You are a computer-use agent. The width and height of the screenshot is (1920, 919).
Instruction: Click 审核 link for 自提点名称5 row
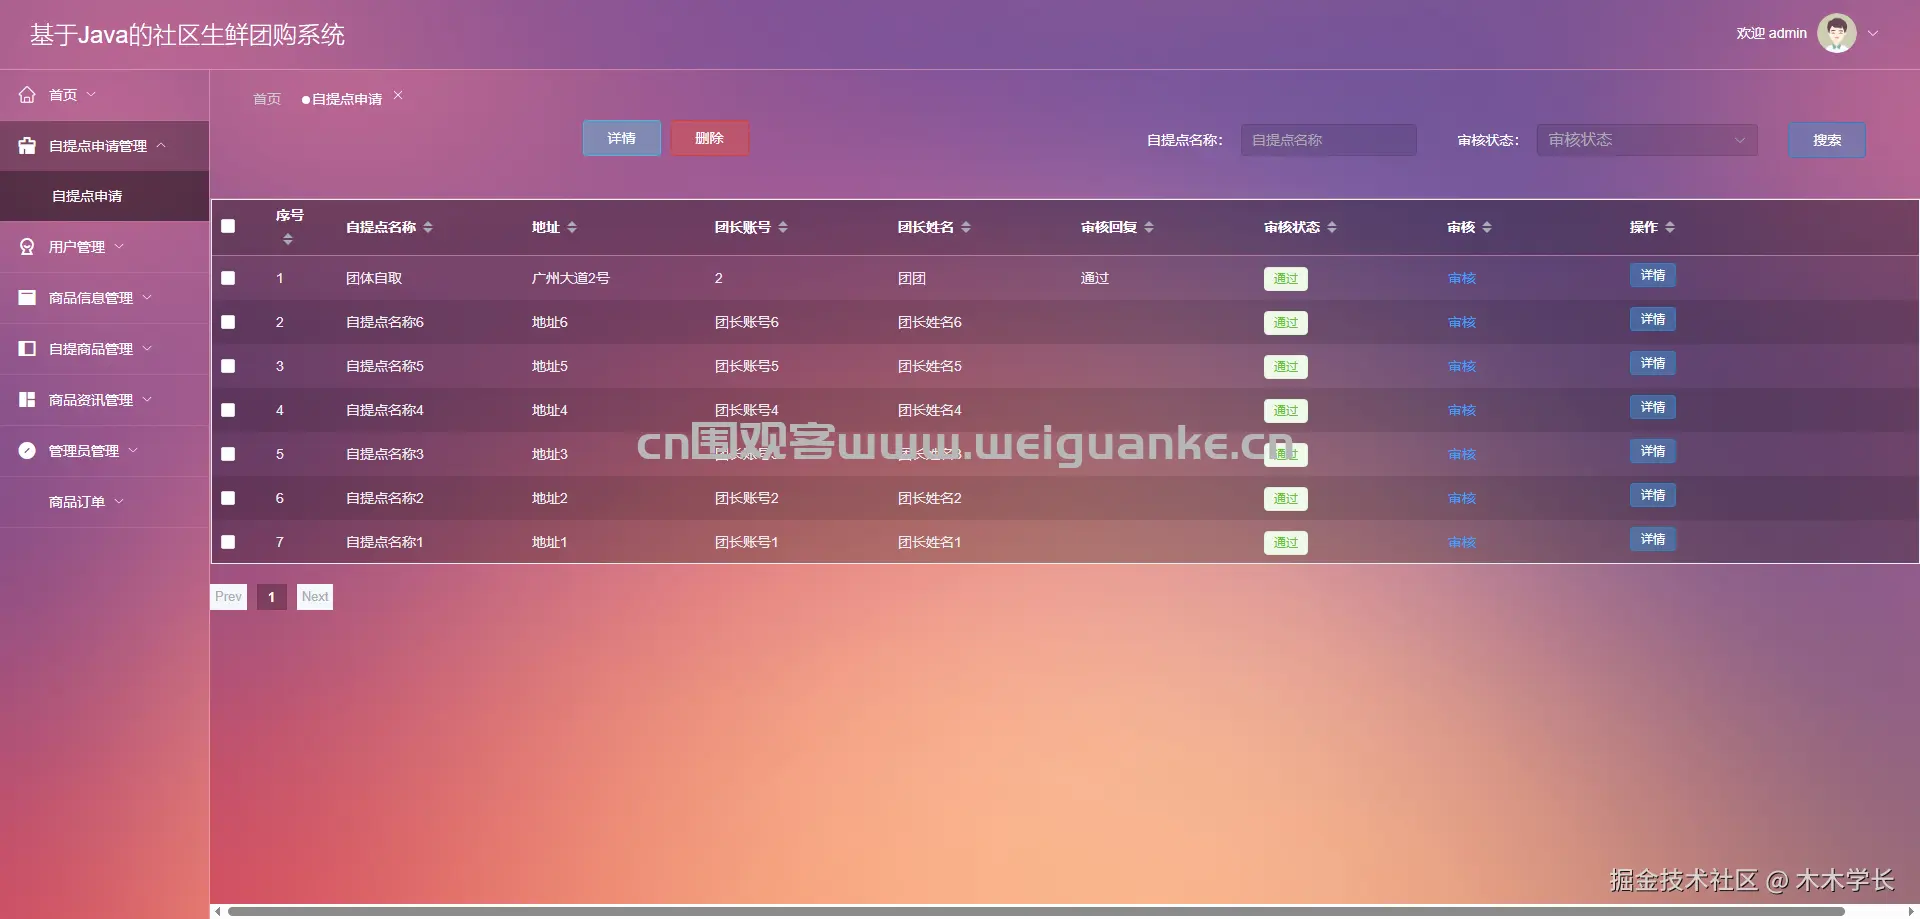(1462, 366)
